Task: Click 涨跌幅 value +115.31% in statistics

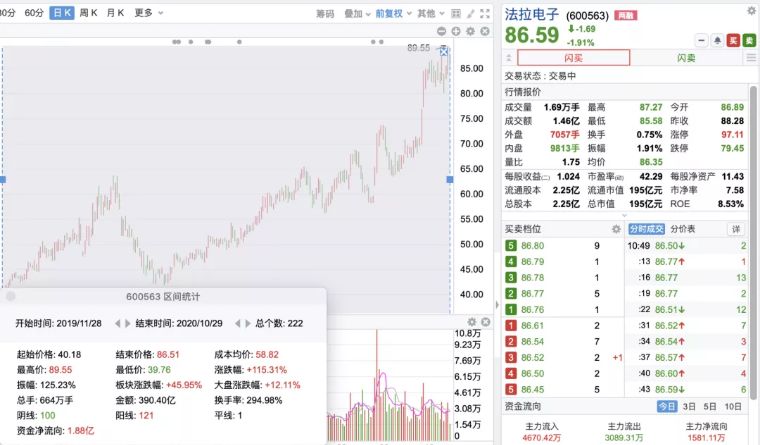Action: coord(267,370)
